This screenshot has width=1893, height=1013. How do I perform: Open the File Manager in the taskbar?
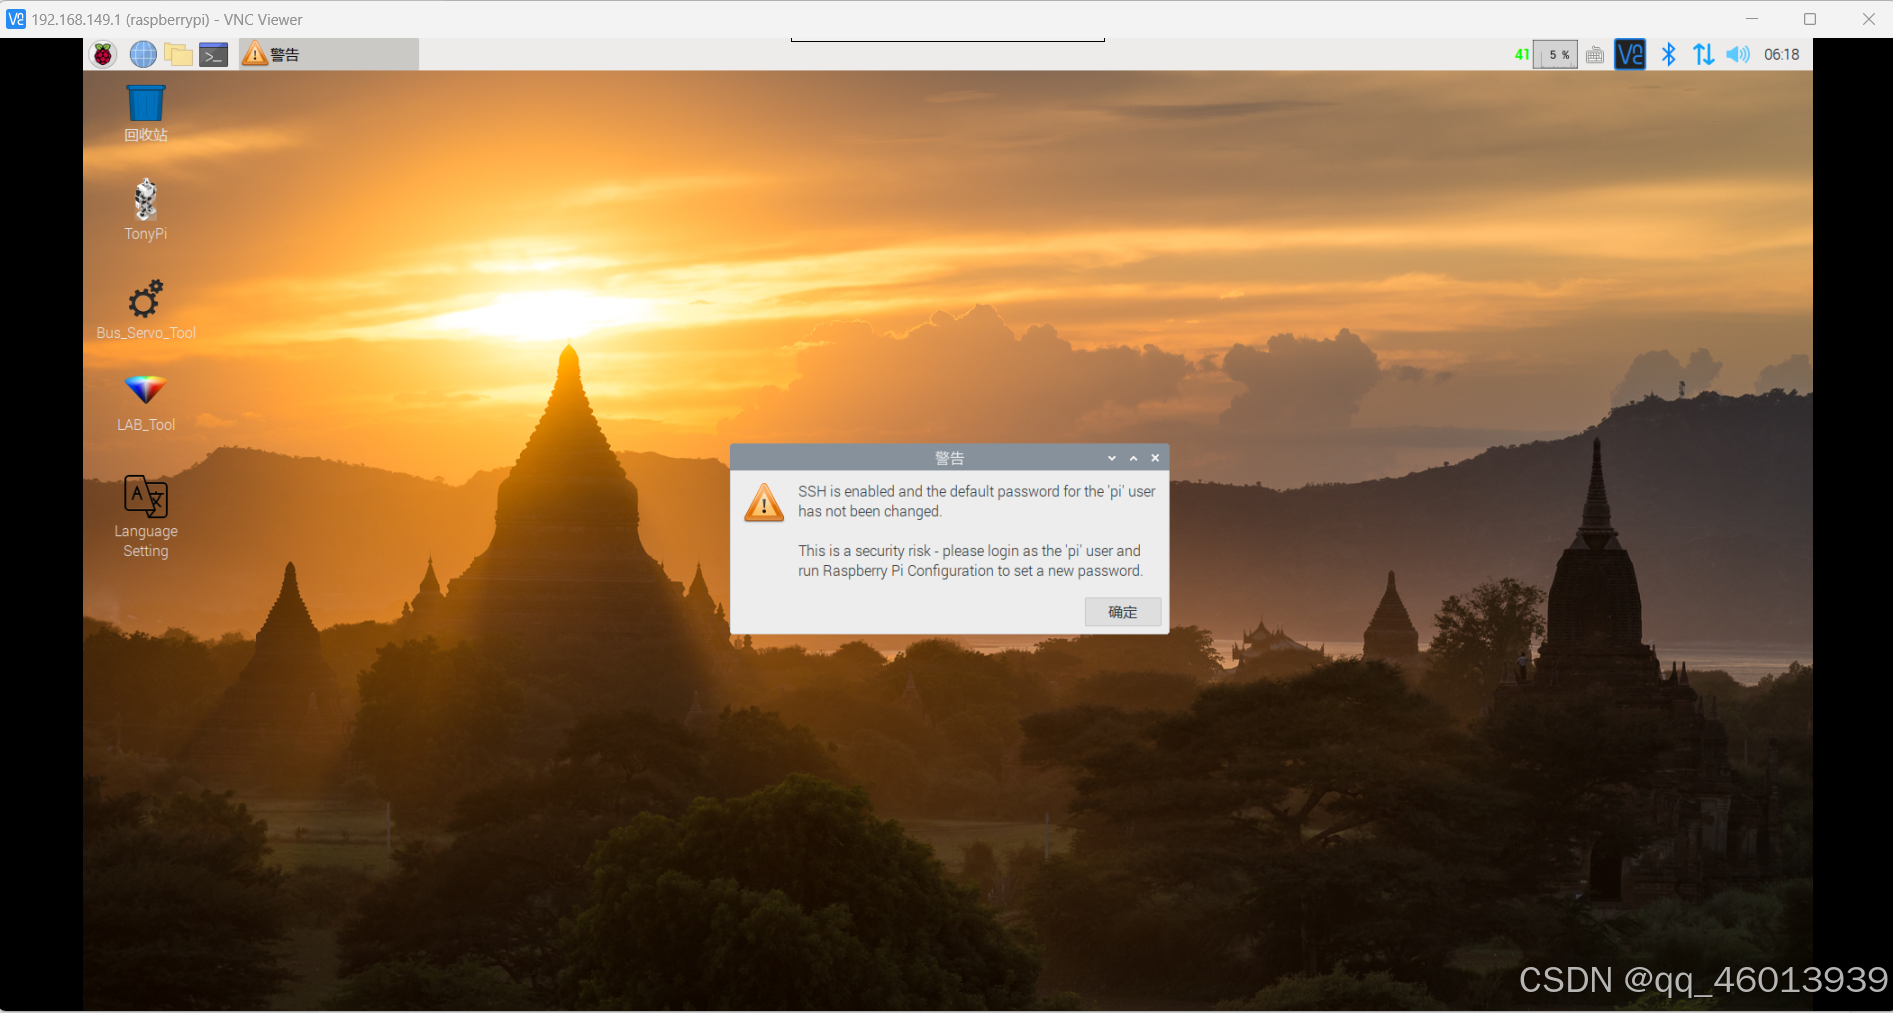pyautogui.click(x=178, y=54)
